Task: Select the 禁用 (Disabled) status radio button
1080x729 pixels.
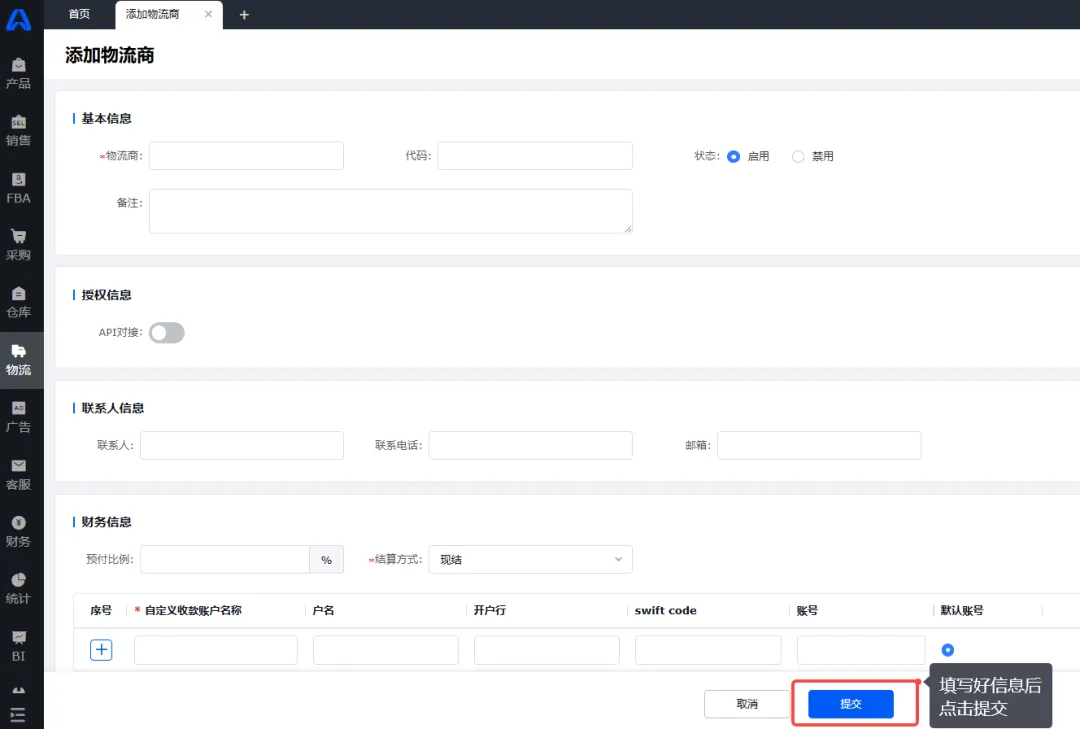Action: click(x=798, y=157)
